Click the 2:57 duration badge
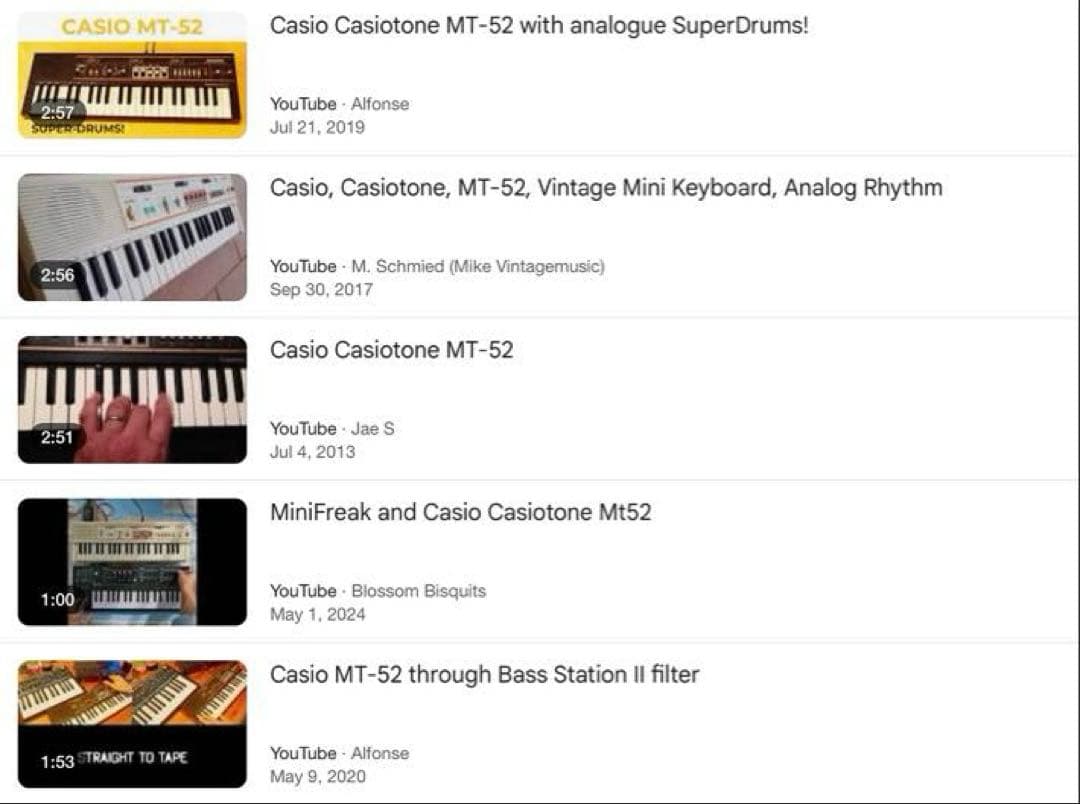Viewport: 1080px width, 804px height. (x=57, y=113)
